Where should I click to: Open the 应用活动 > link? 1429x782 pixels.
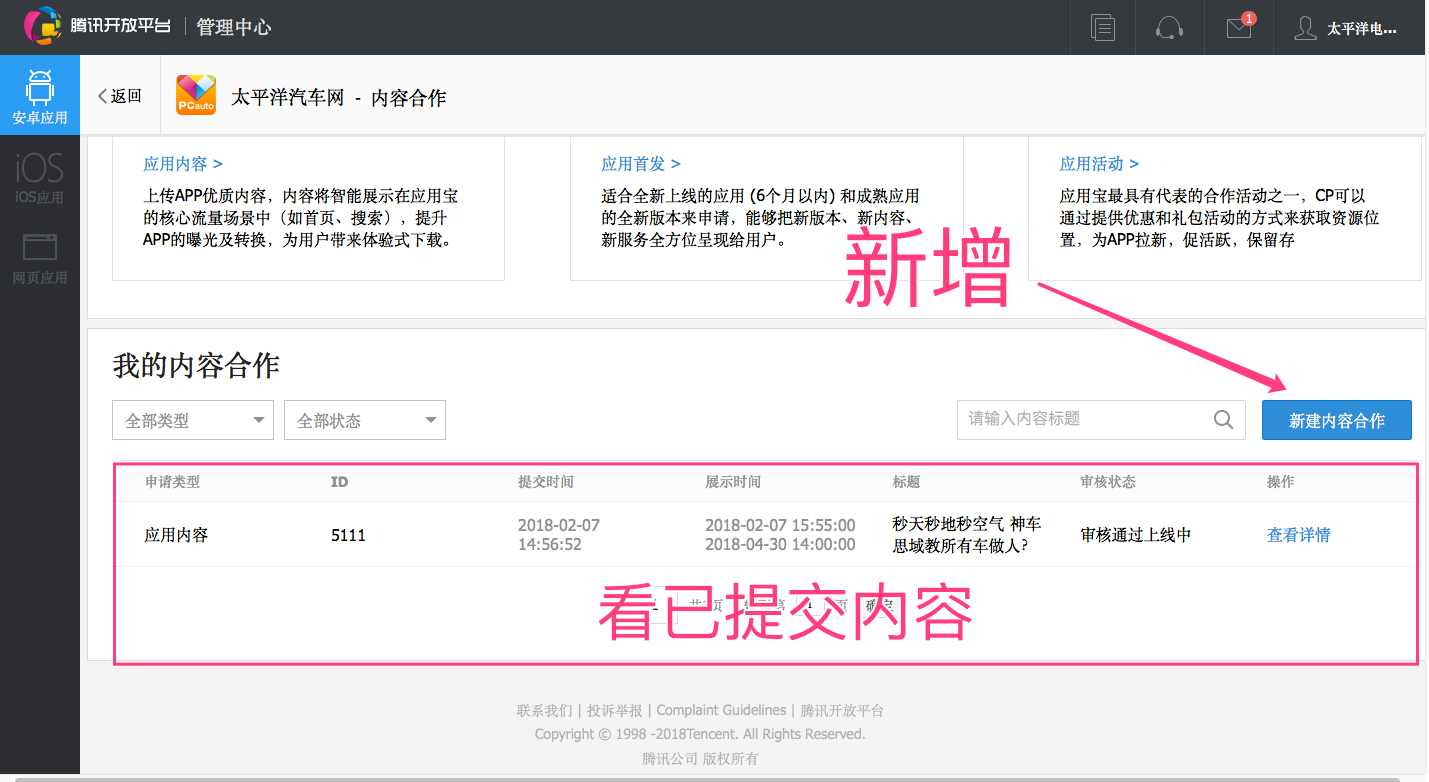pos(1099,164)
